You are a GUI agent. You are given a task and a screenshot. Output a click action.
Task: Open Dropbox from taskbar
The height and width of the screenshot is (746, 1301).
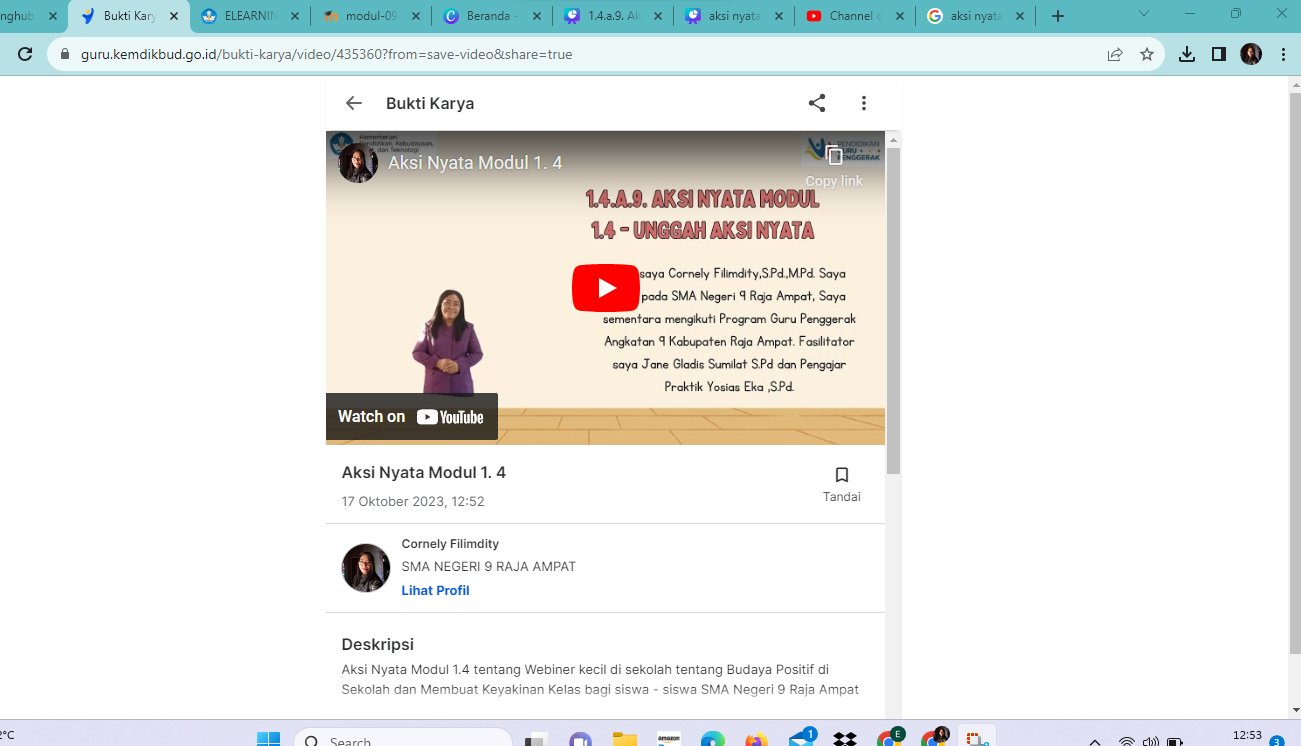845,740
